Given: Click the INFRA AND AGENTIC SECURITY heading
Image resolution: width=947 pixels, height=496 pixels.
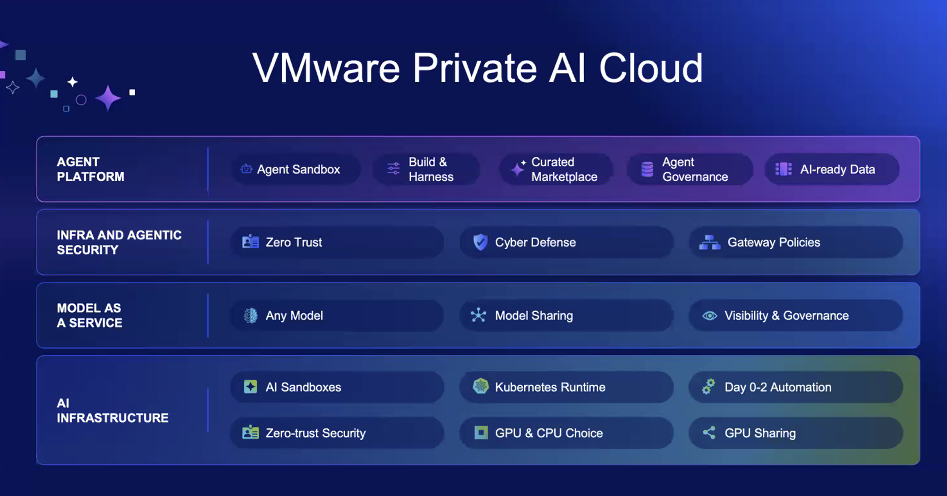Looking at the screenshot, I should [119, 242].
